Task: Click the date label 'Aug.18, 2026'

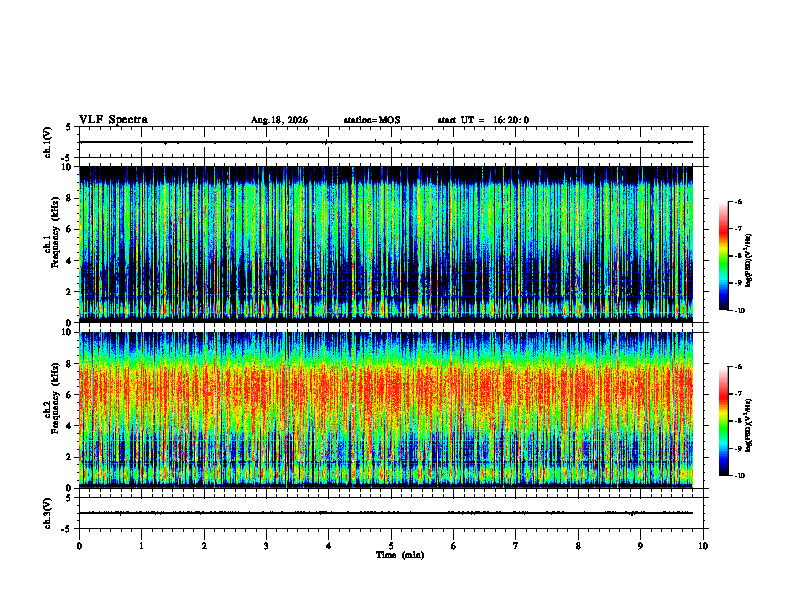Action: point(279,120)
